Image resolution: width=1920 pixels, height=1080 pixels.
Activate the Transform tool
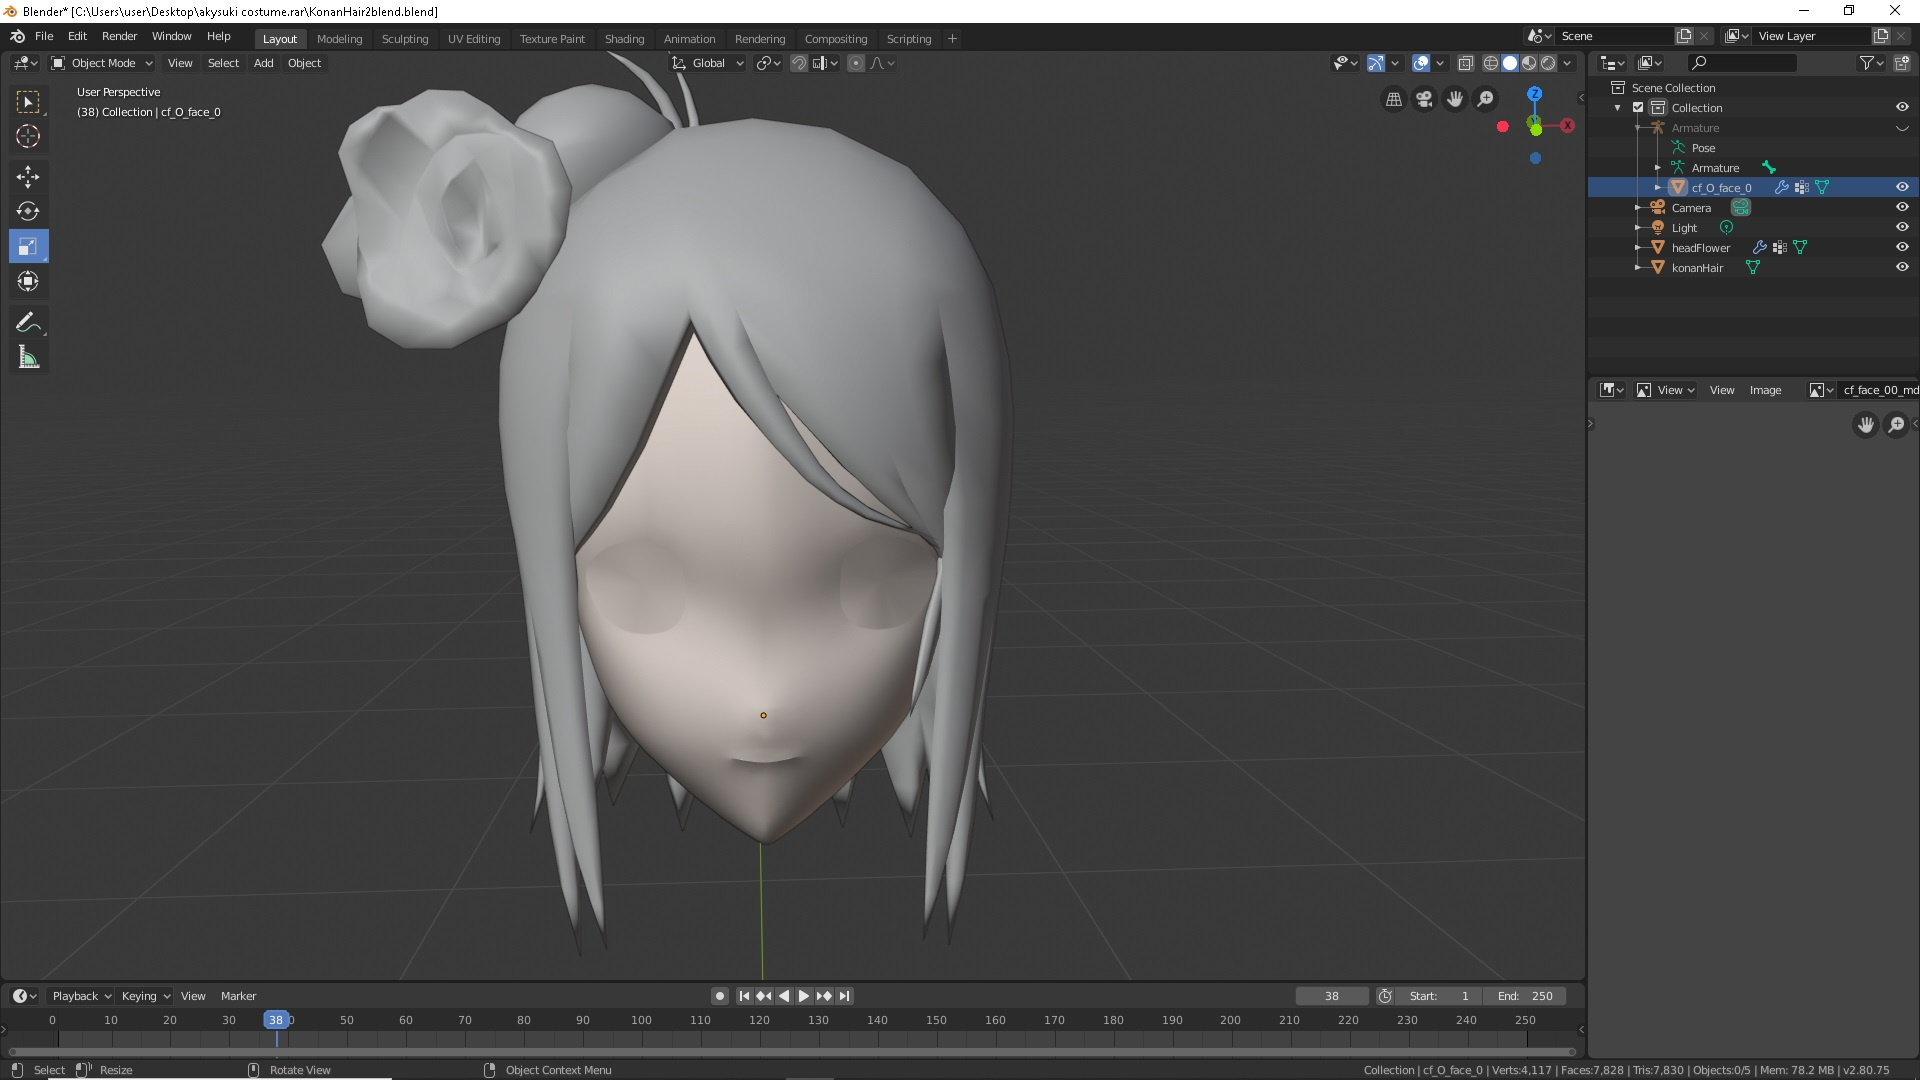point(28,281)
